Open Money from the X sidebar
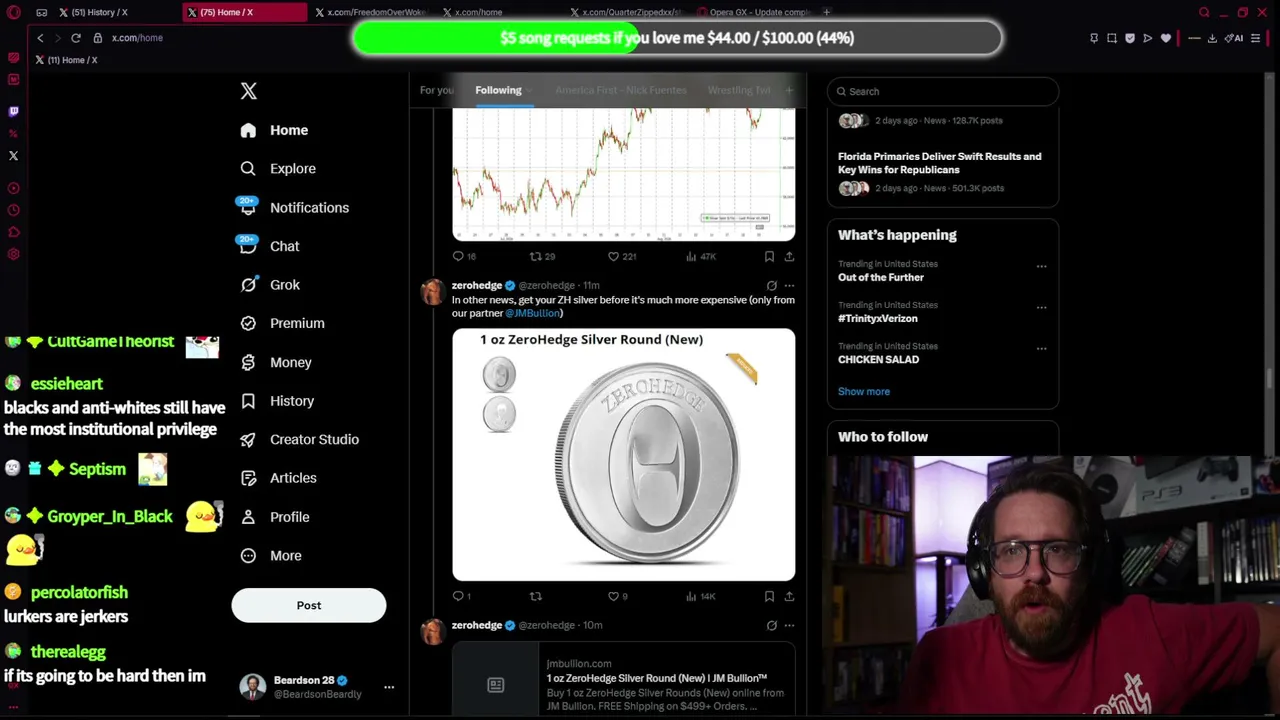 pos(276,362)
